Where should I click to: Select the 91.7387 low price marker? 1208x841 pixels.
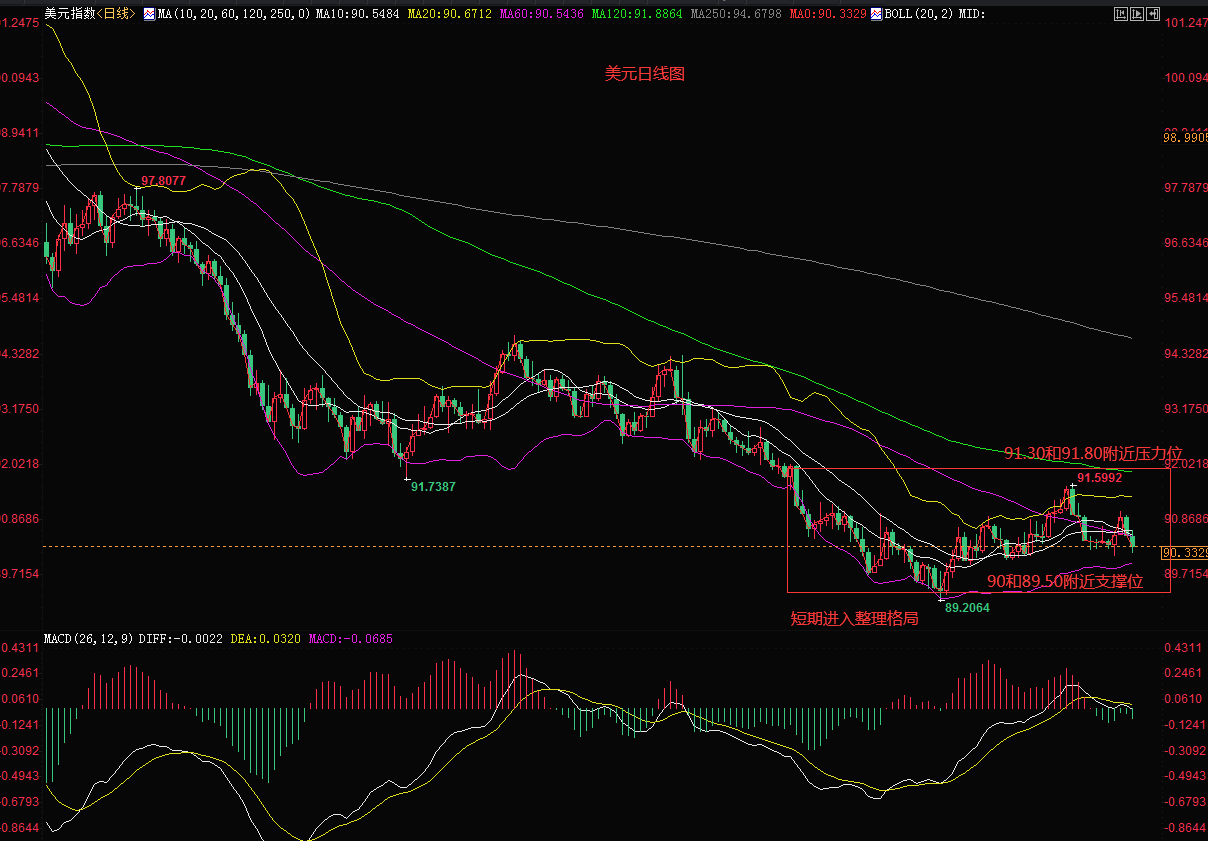(433, 486)
